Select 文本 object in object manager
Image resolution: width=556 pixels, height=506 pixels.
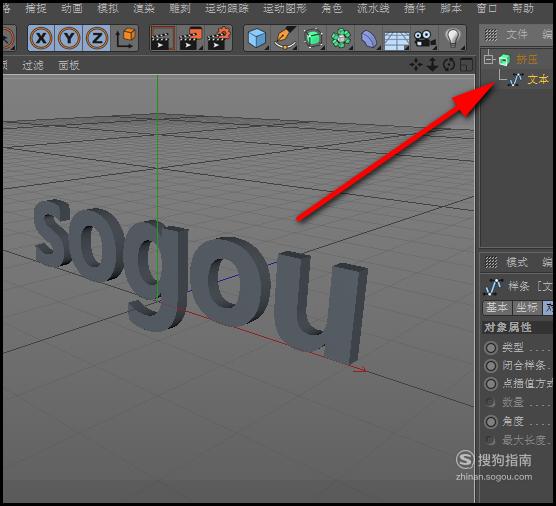pos(538,80)
